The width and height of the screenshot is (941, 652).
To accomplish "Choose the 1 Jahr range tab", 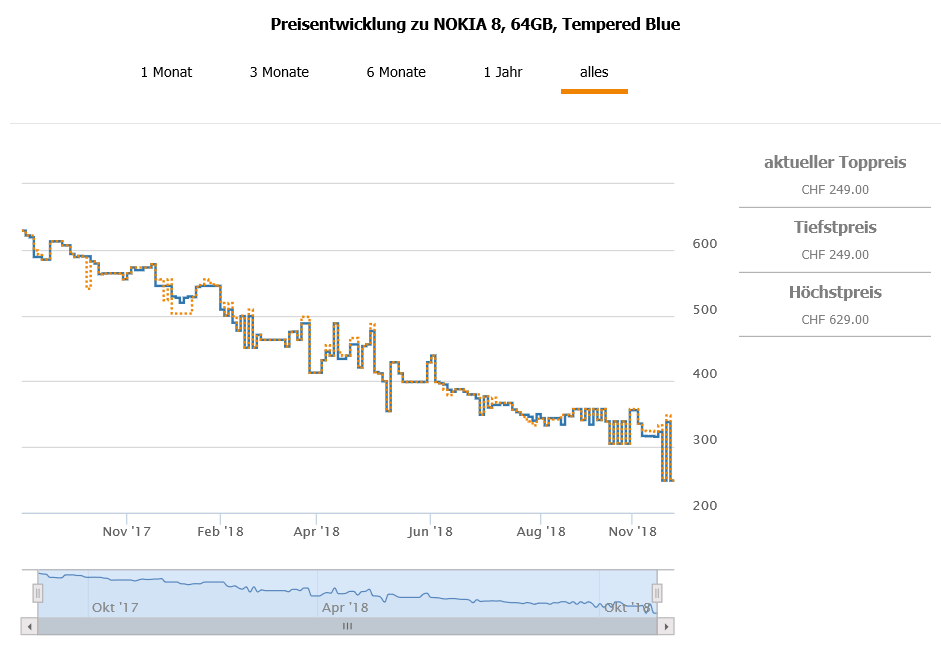I will (503, 72).
